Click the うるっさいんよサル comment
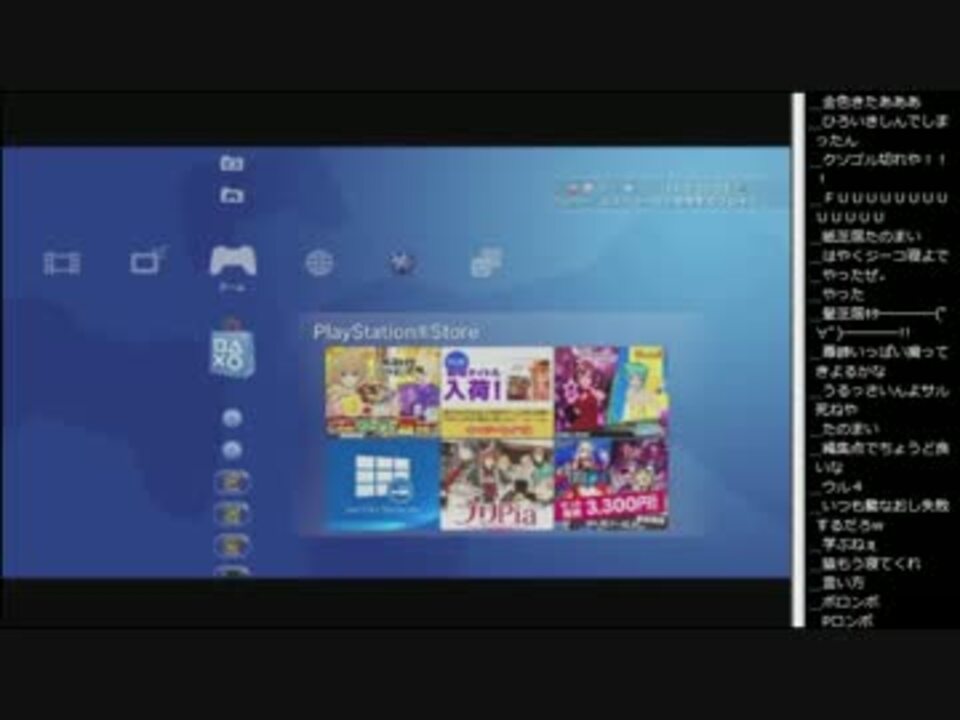 (882, 399)
